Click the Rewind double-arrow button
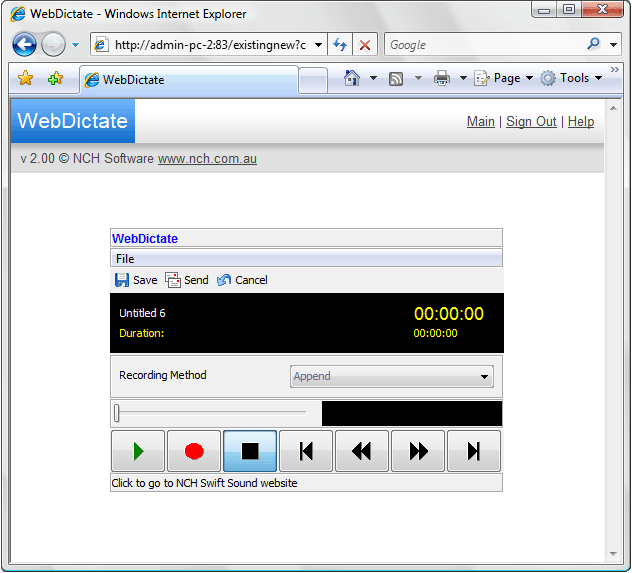The image size is (632, 573). tap(362, 451)
